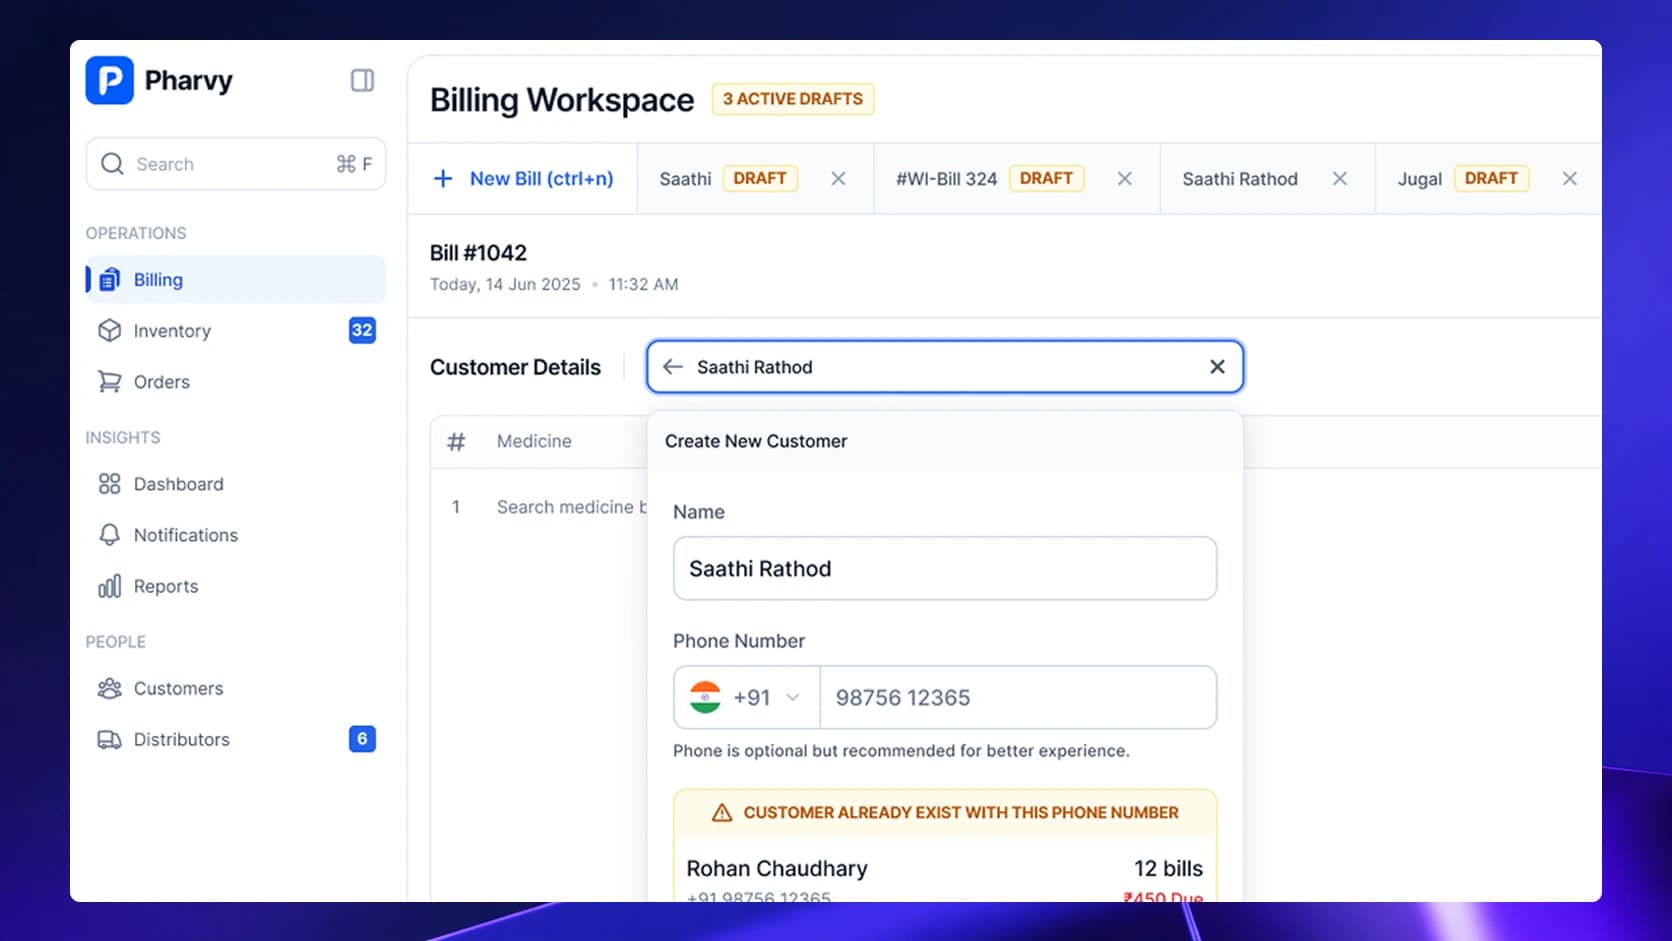Click the Inventory box icon
This screenshot has width=1672, height=941.
click(109, 331)
